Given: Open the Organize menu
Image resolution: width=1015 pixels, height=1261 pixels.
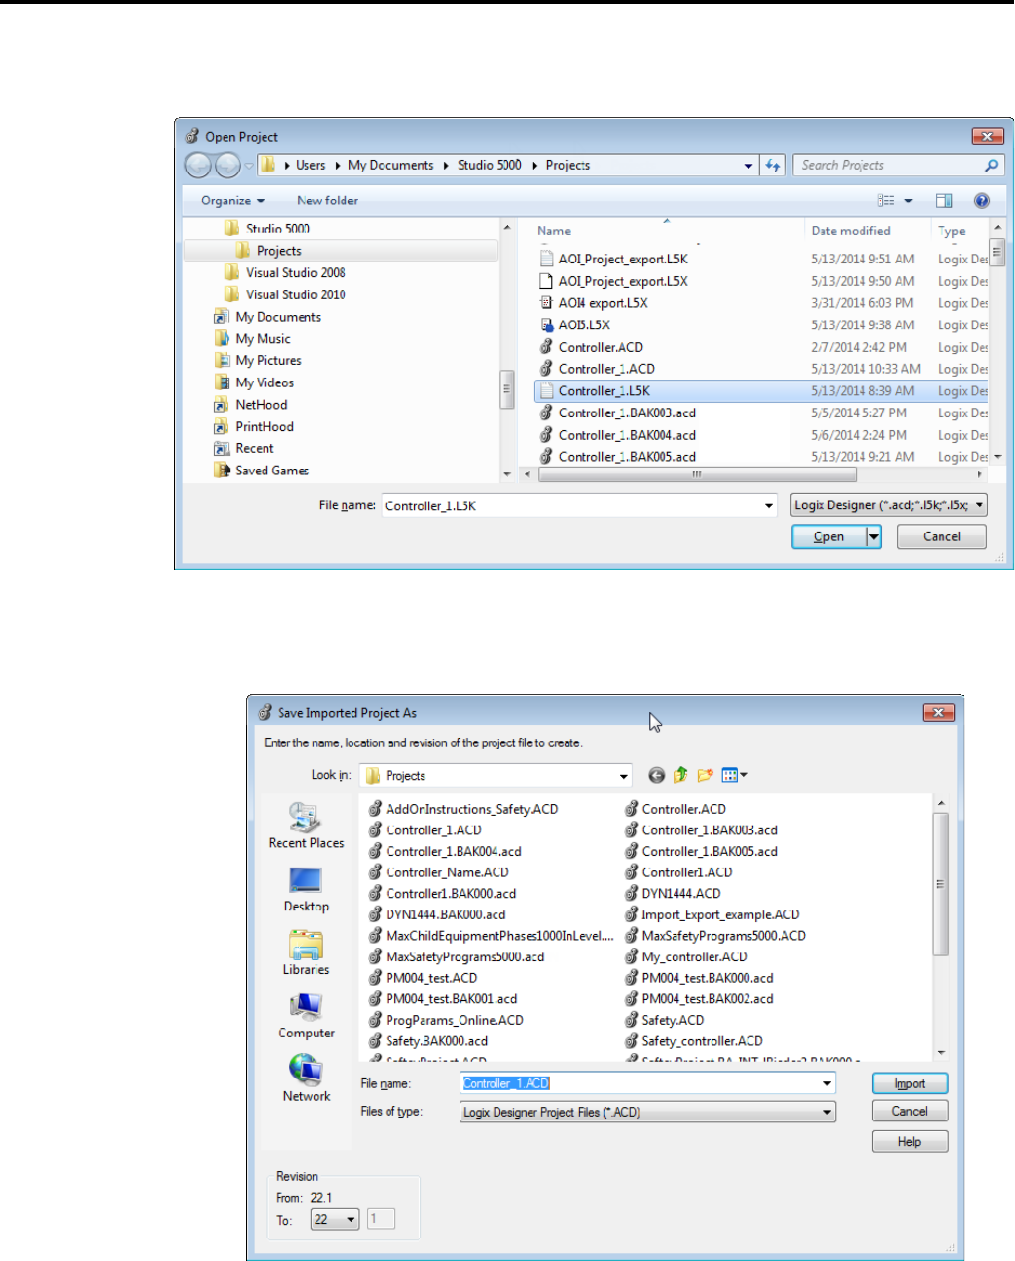Looking at the screenshot, I should [233, 201].
